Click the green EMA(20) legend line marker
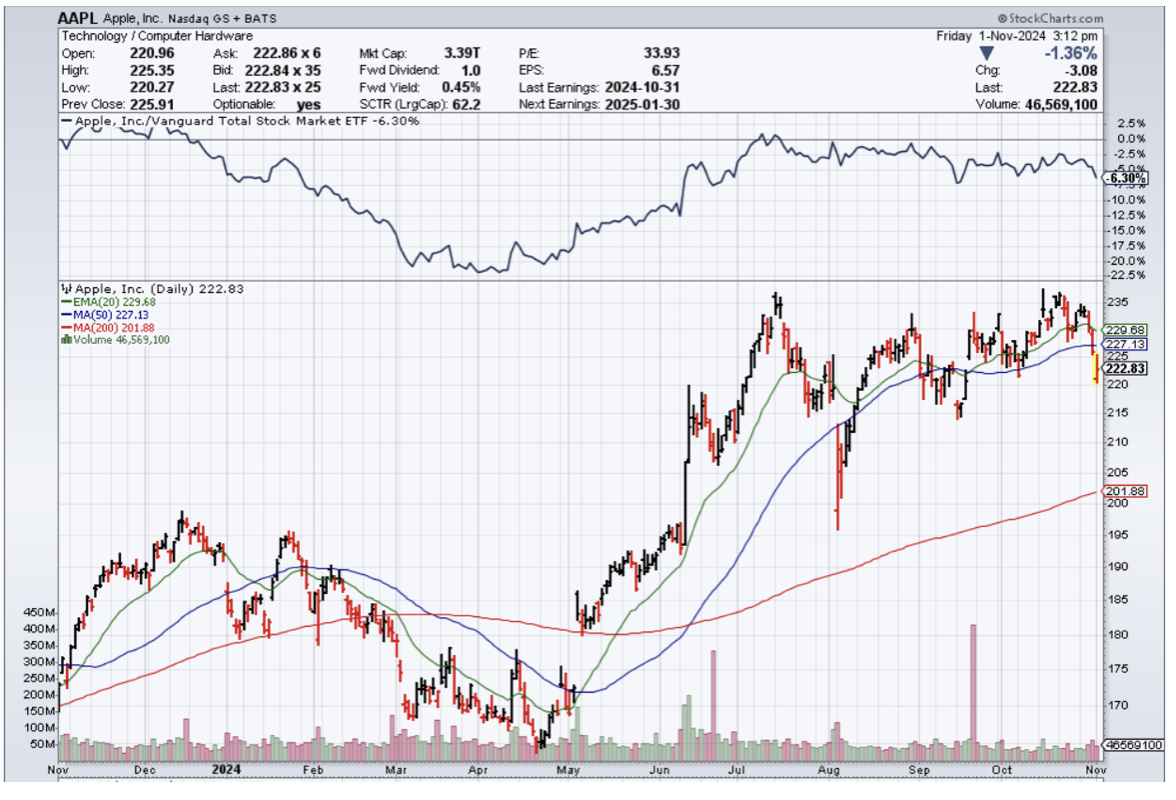Screen dimensions: 1176x800 click(65, 301)
